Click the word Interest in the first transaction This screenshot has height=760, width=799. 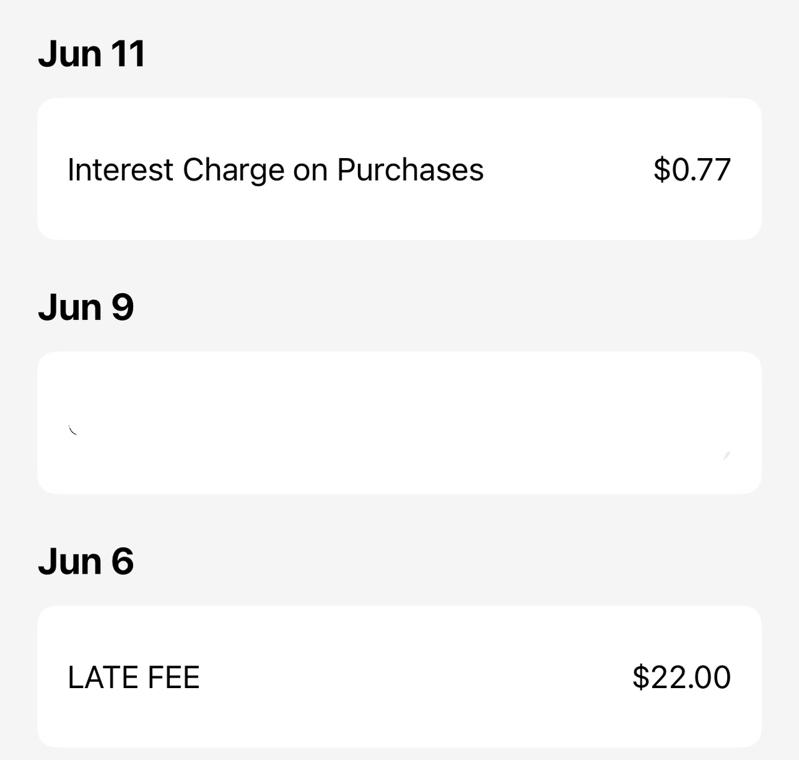[x=120, y=169]
